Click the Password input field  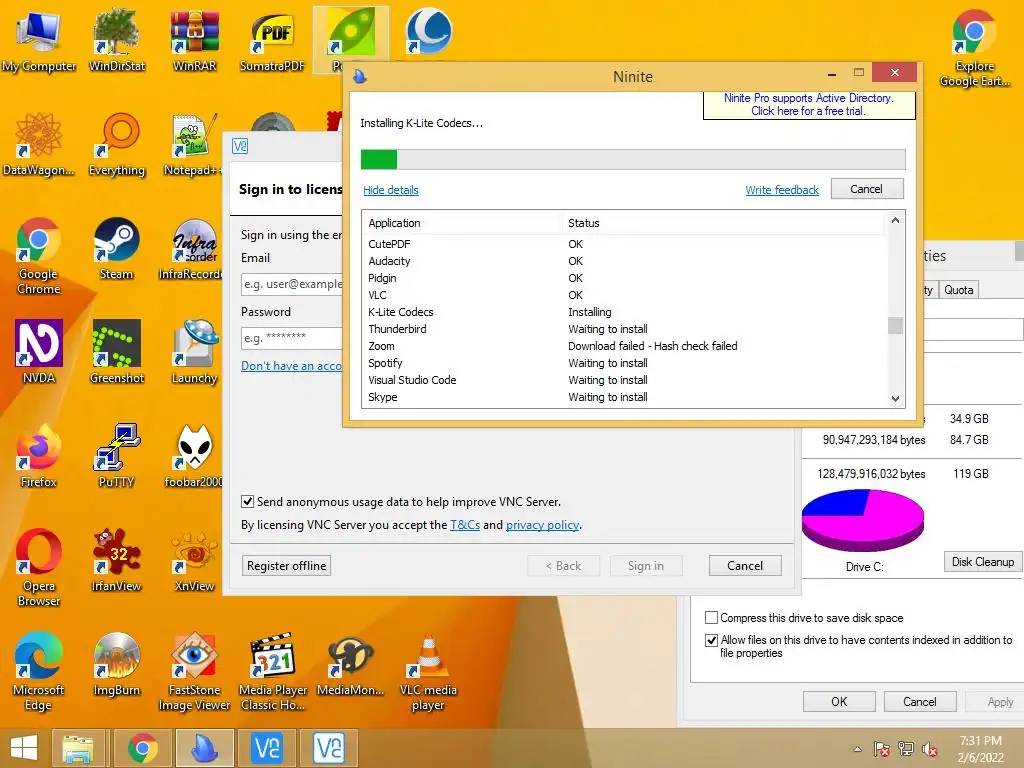(x=292, y=338)
